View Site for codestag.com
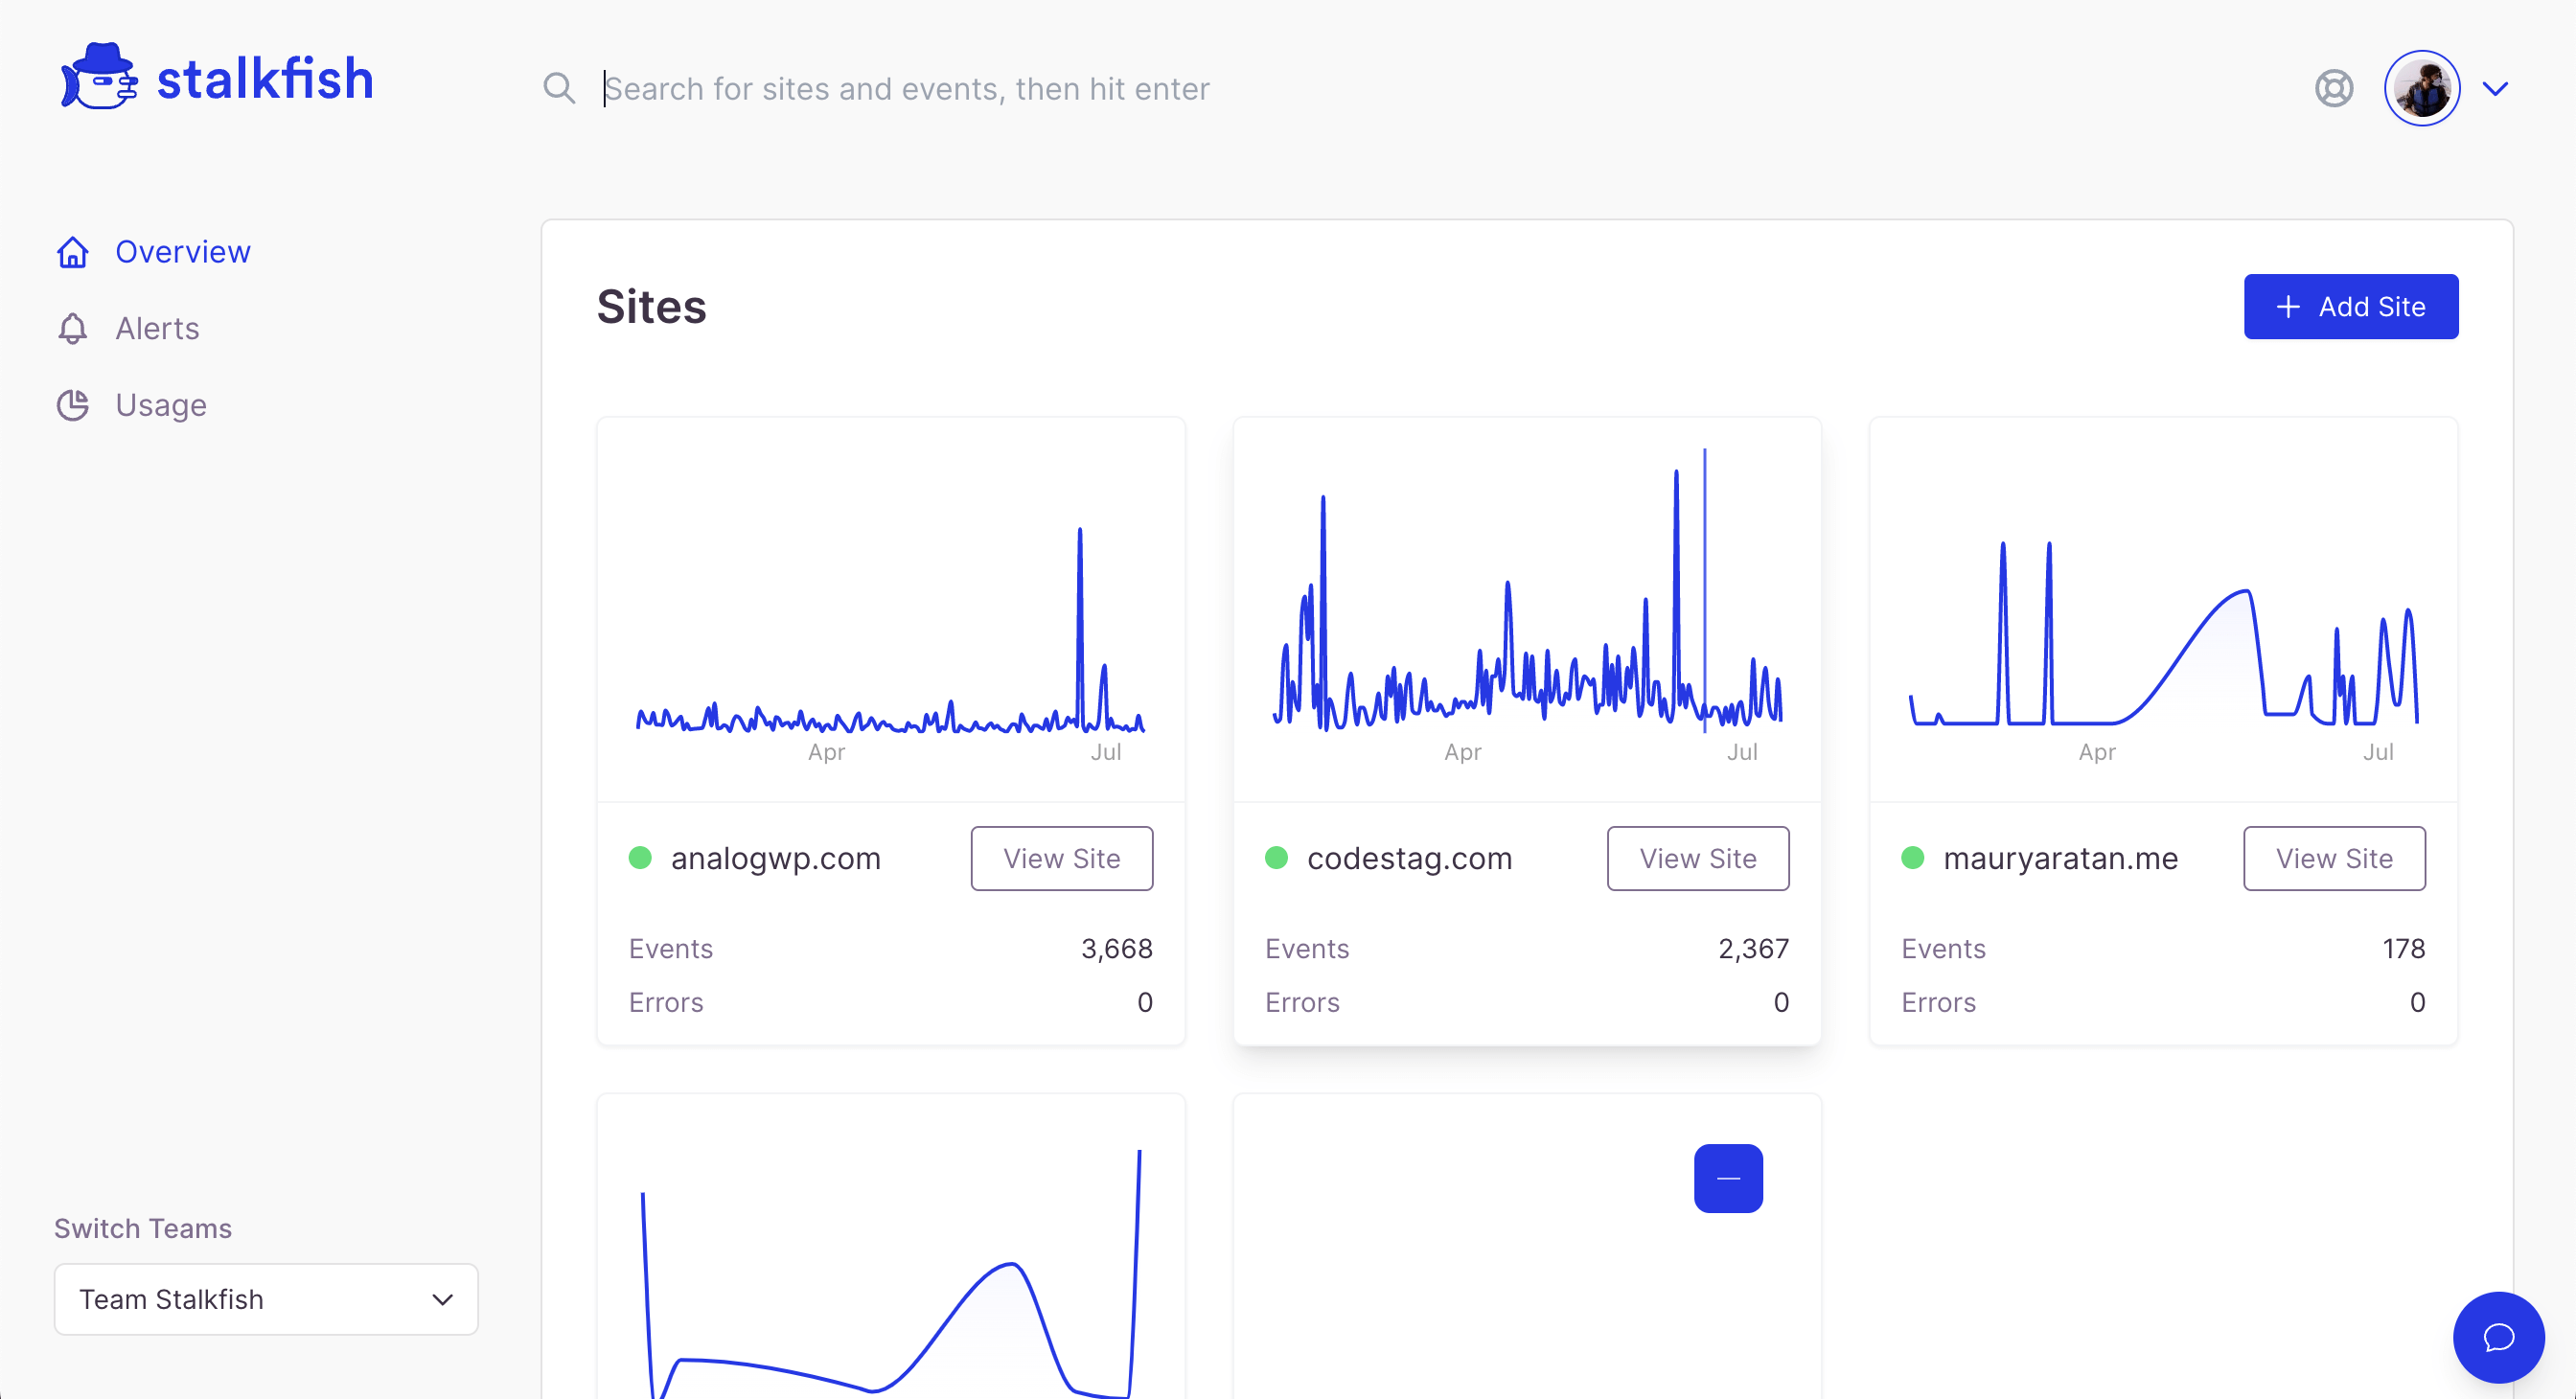The height and width of the screenshot is (1399, 2576). coord(1697,858)
